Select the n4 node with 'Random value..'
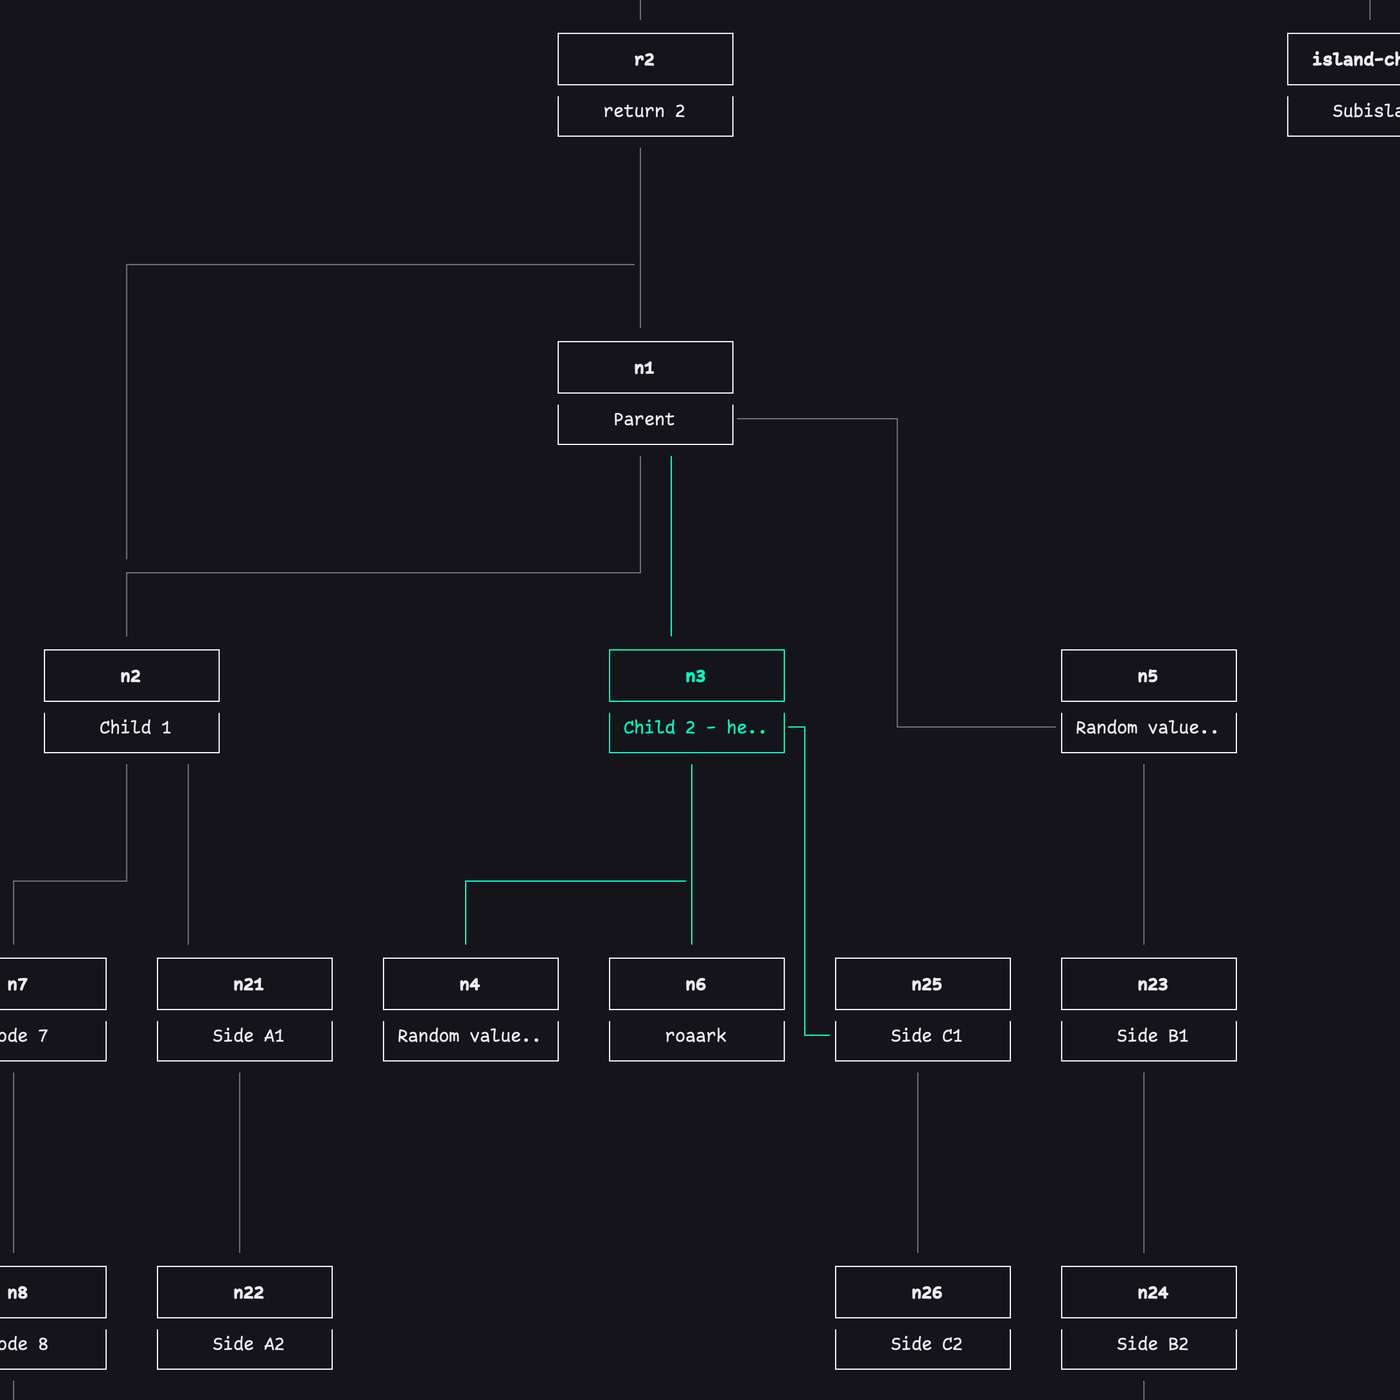Screen dimensions: 1400x1400 (x=470, y=984)
